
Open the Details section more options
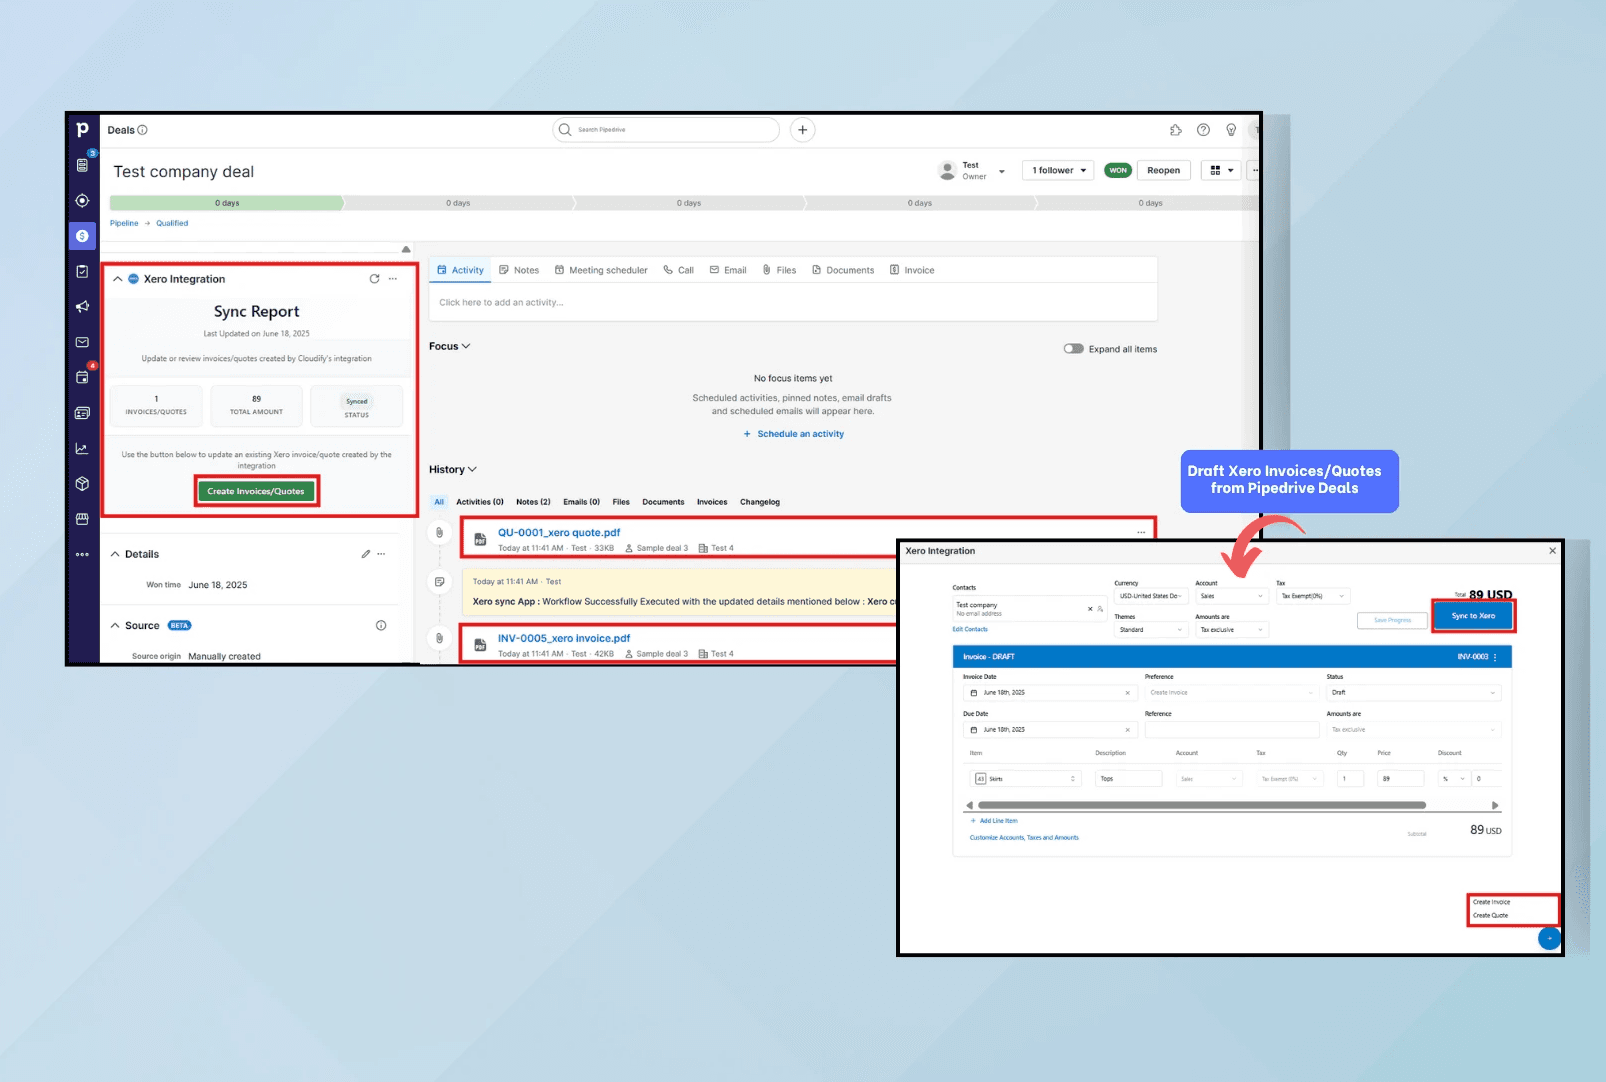click(381, 554)
